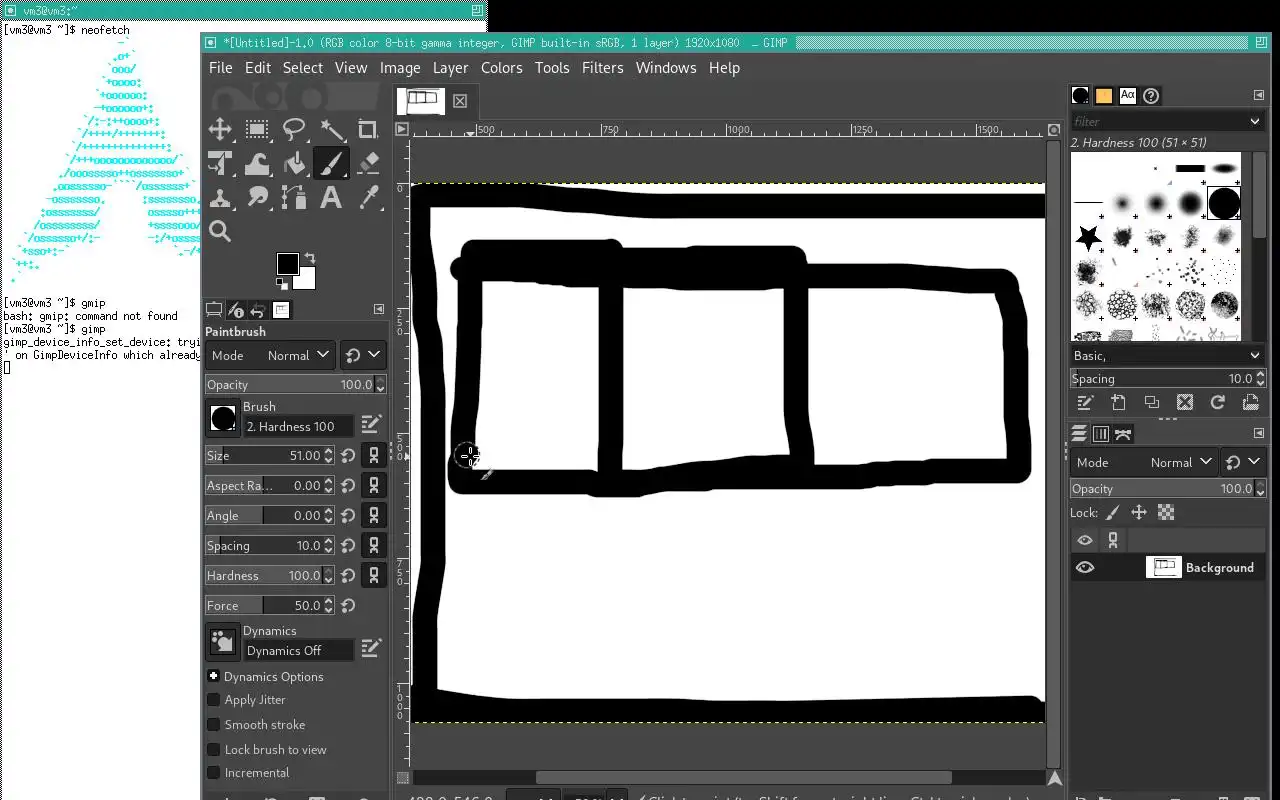Screen dimensions: 1280x800
Task: Switch to the Fonts tab
Action: (x=1128, y=96)
